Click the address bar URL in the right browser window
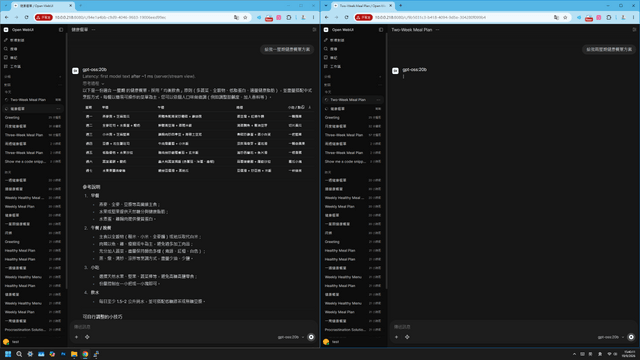 (x=430, y=18)
